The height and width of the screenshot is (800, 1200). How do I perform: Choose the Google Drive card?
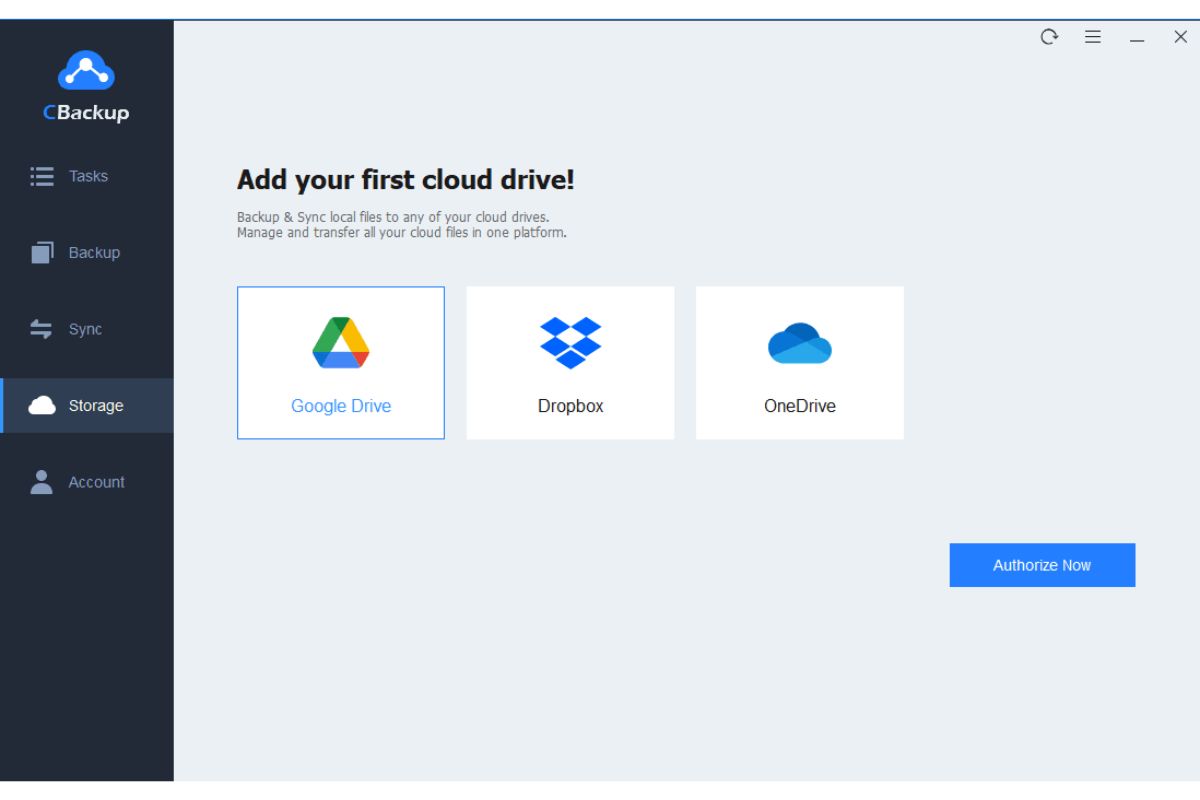(341, 363)
